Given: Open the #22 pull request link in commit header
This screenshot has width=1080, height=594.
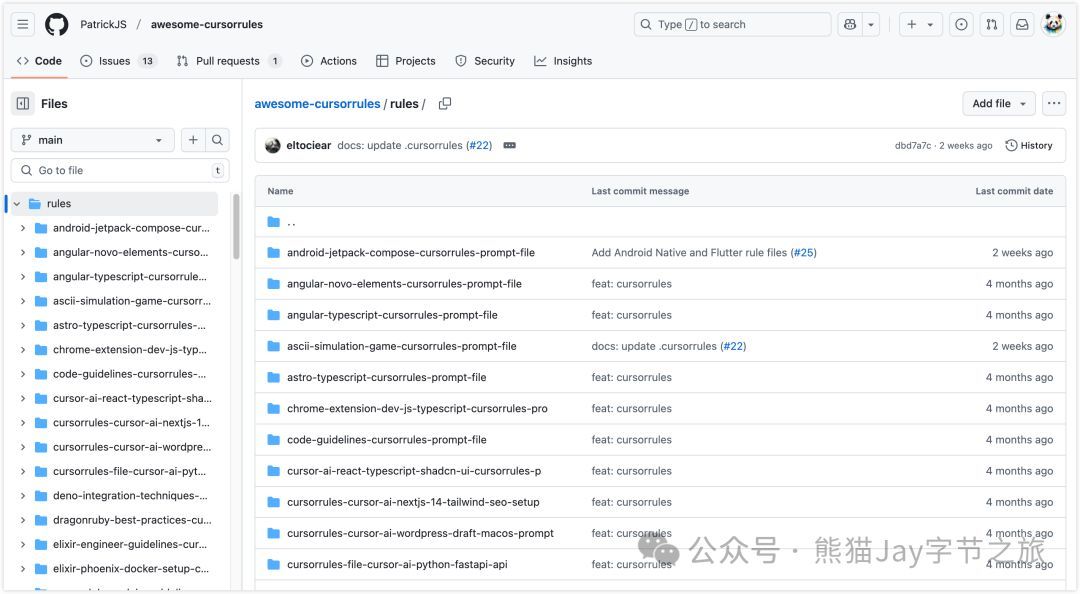Looking at the screenshot, I should (x=479, y=145).
